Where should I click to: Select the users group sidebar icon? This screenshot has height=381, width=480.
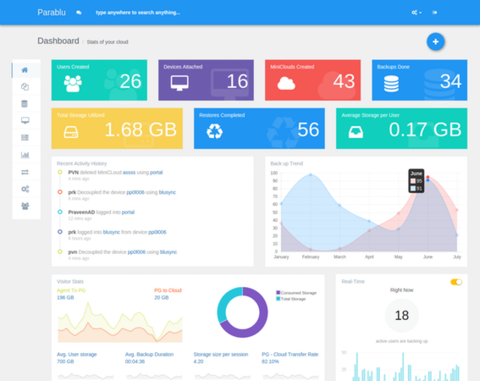coord(25,206)
